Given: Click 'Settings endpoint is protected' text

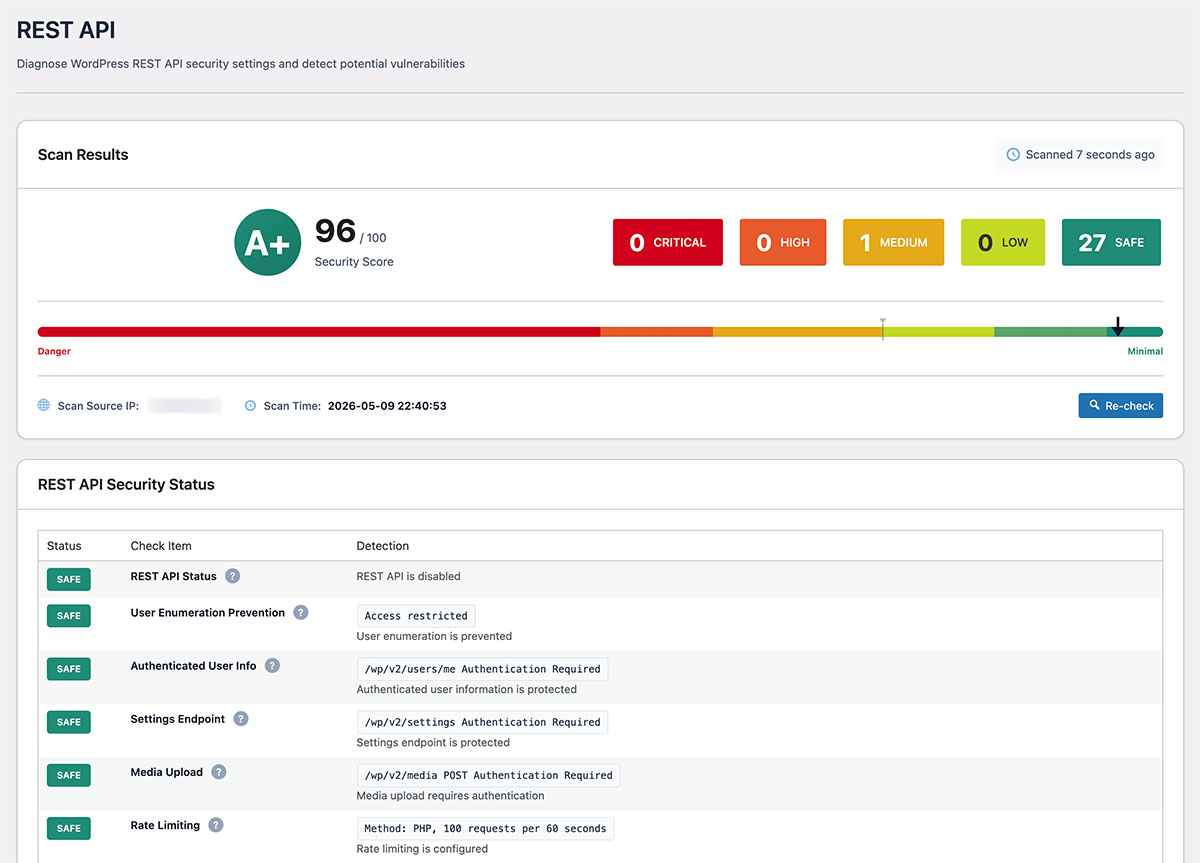Looking at the screenshot, I should (x=433, y=742).
